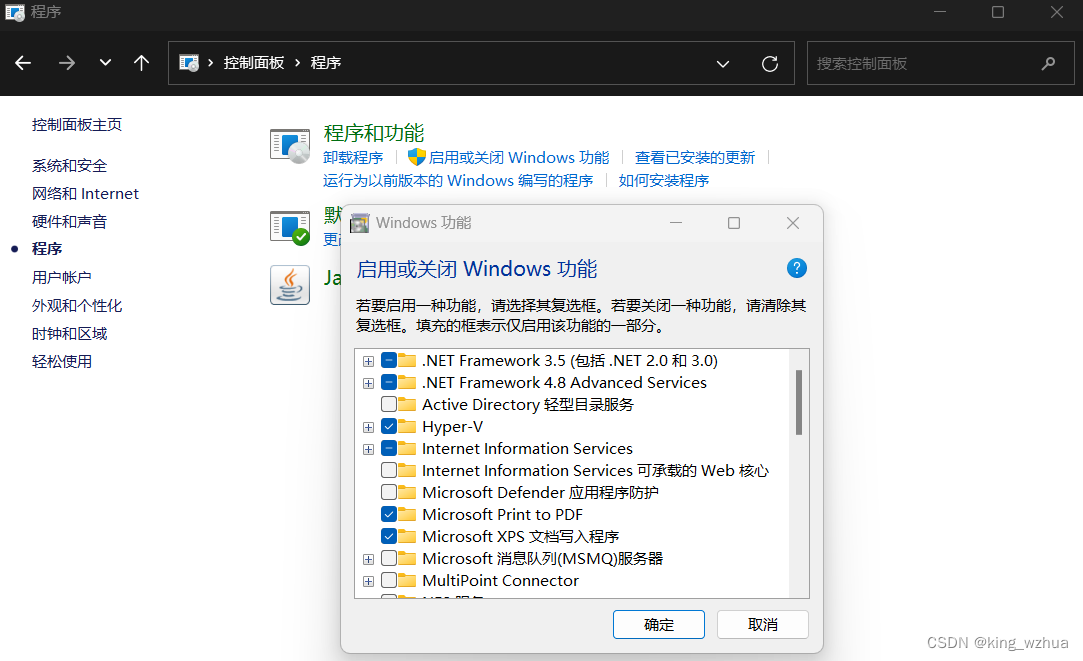Click 控制面板 in the breadcrumb path
This screenshot has width=1083, height=661.
253,63
